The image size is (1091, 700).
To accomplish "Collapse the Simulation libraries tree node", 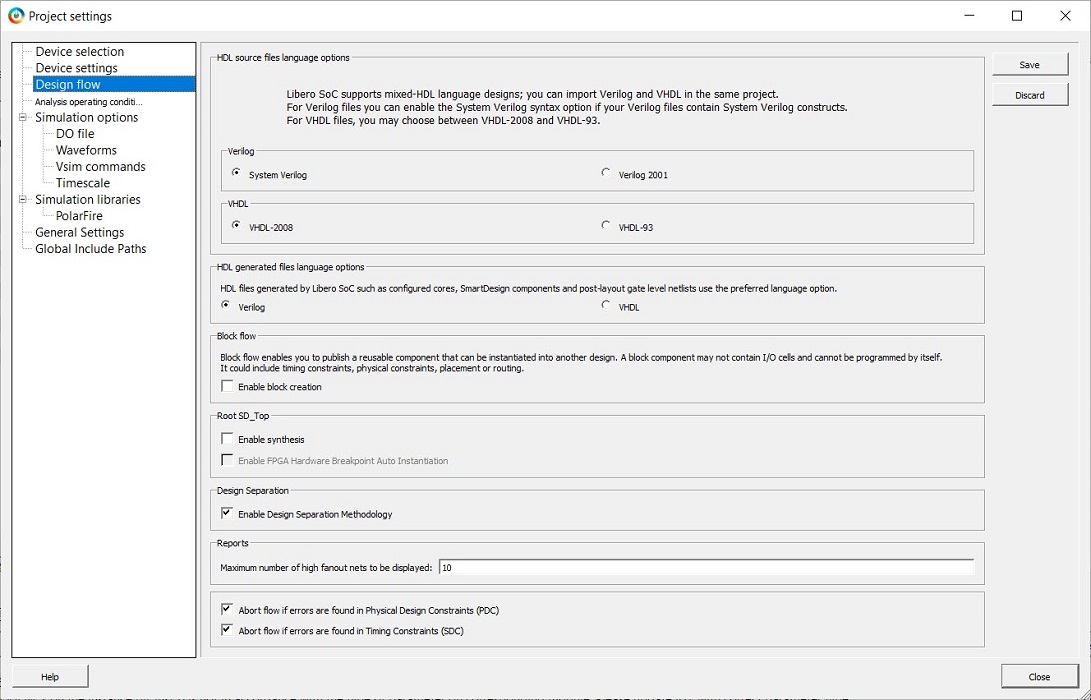I will click(x=24, y=200).
